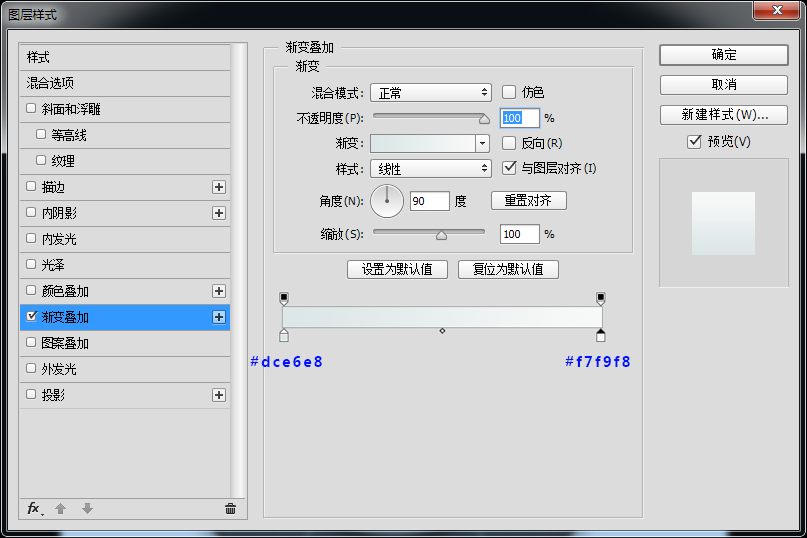Open the 混合模式 blend mode dropdown

click(x=430, y=93)
